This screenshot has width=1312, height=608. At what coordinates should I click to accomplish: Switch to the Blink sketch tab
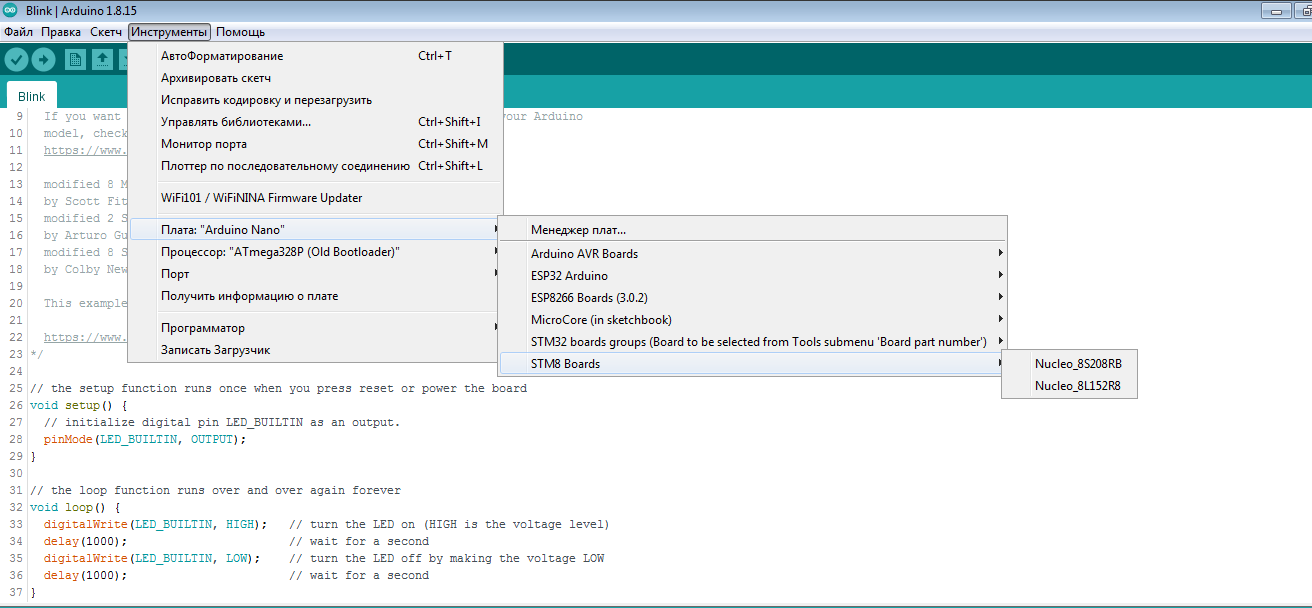(32, 97)
